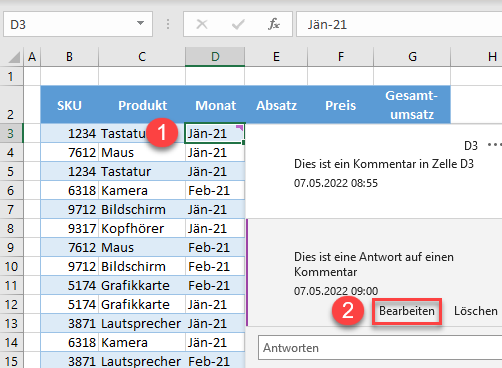Click the Preis header cell
This screenshot has height=368, width=502.
point(341,105)
